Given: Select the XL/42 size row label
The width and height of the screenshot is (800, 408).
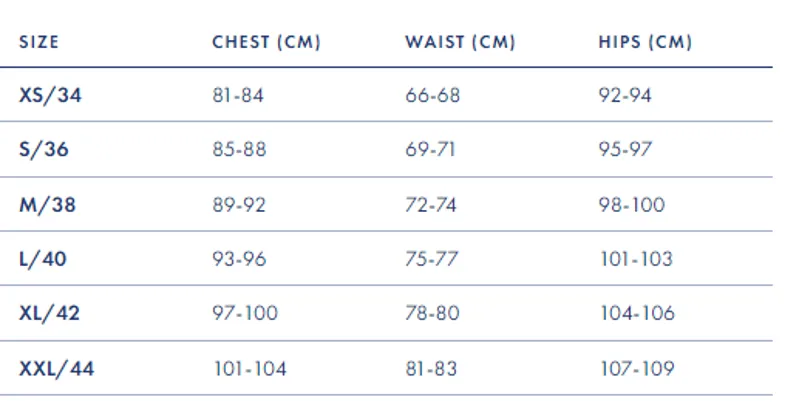Looking at the screenshot, I should point(49,313).
